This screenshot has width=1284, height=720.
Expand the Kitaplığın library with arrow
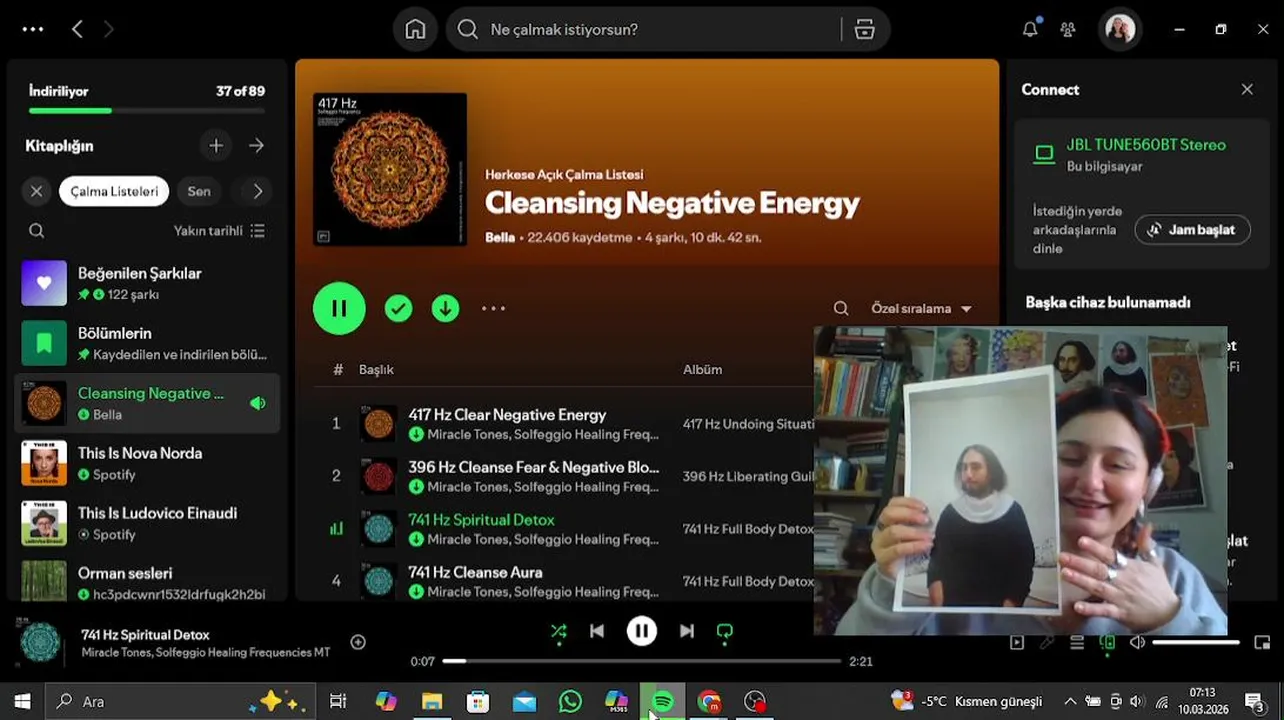tap(257, 146)
